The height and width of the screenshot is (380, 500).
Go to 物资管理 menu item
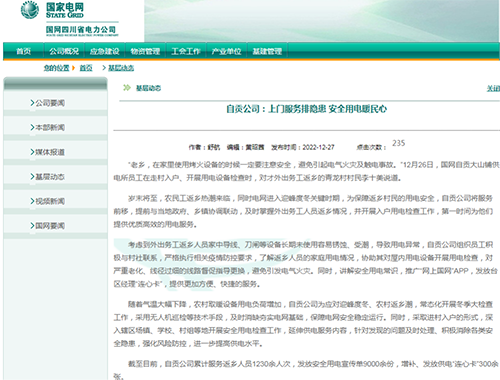145,51
